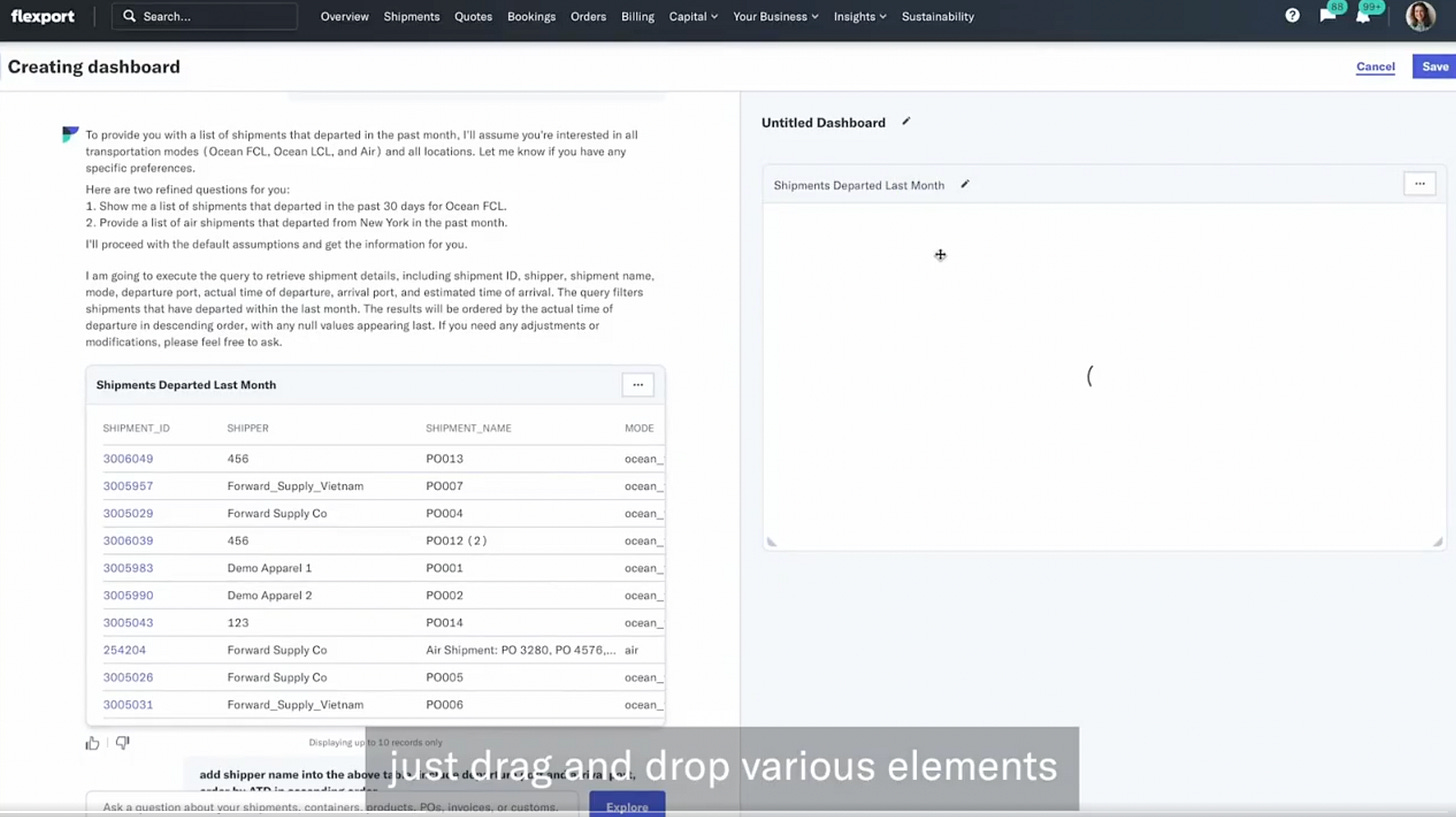Select the PO013 shipment name cell
Image resolution: width=1456 pixels, height=817 pixels.
(x=445, y=459)
